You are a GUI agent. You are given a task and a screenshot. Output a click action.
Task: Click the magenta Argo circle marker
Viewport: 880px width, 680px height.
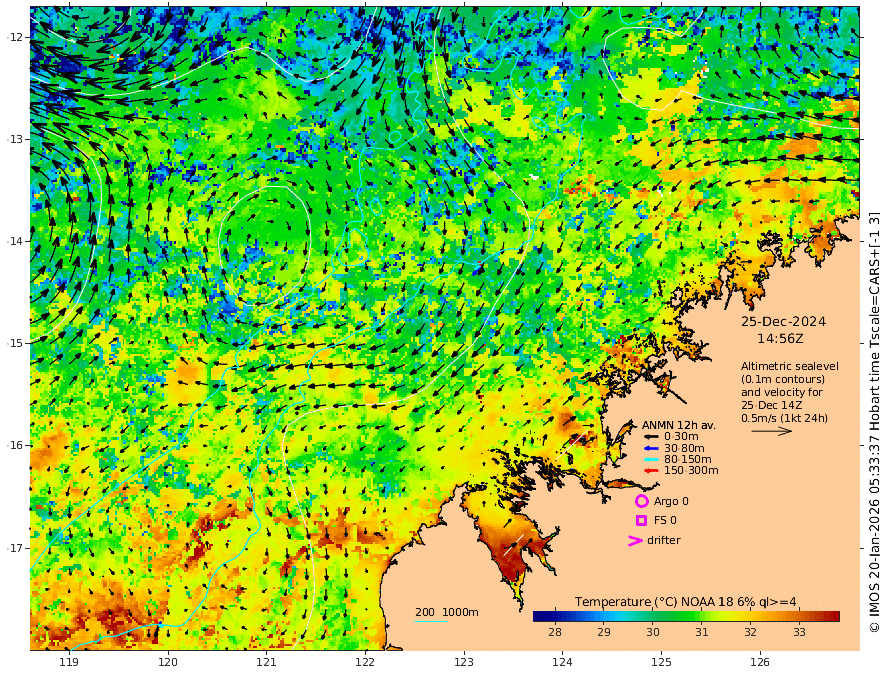point(641,501)
